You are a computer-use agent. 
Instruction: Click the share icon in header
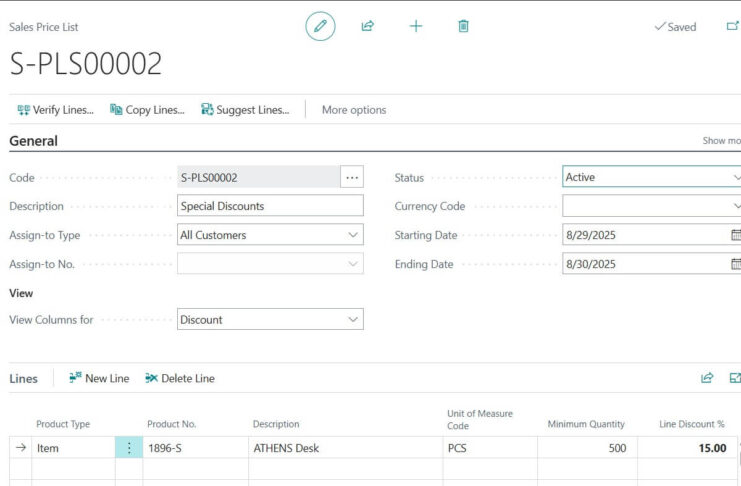coord(368,26)
